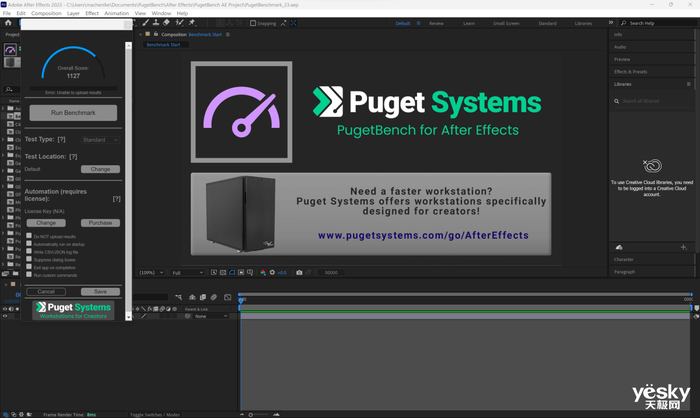
Task: Enable the Snapping checkbox
Action: point(254,23)
